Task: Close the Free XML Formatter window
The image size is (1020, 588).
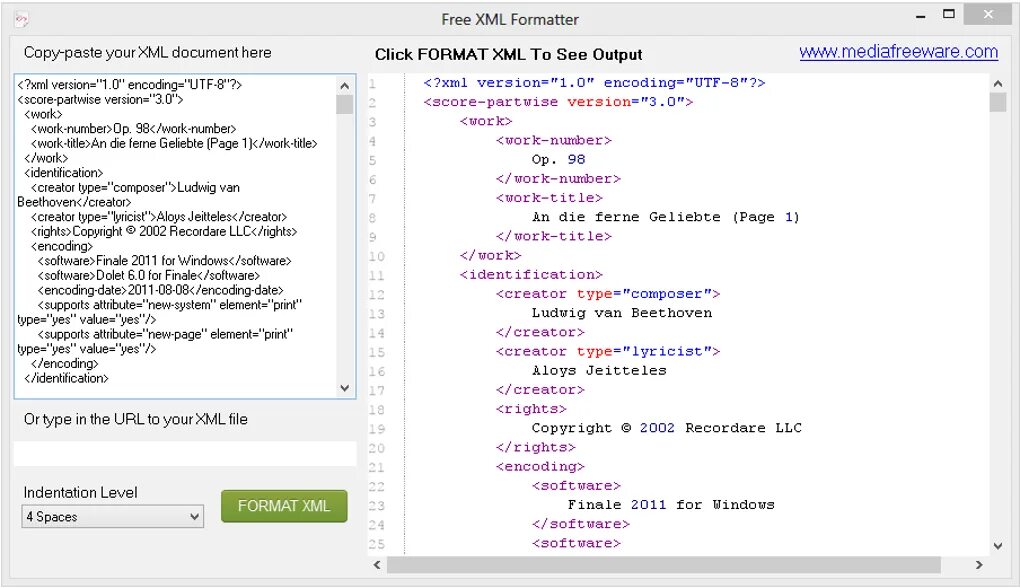Action: pos(988,14)
